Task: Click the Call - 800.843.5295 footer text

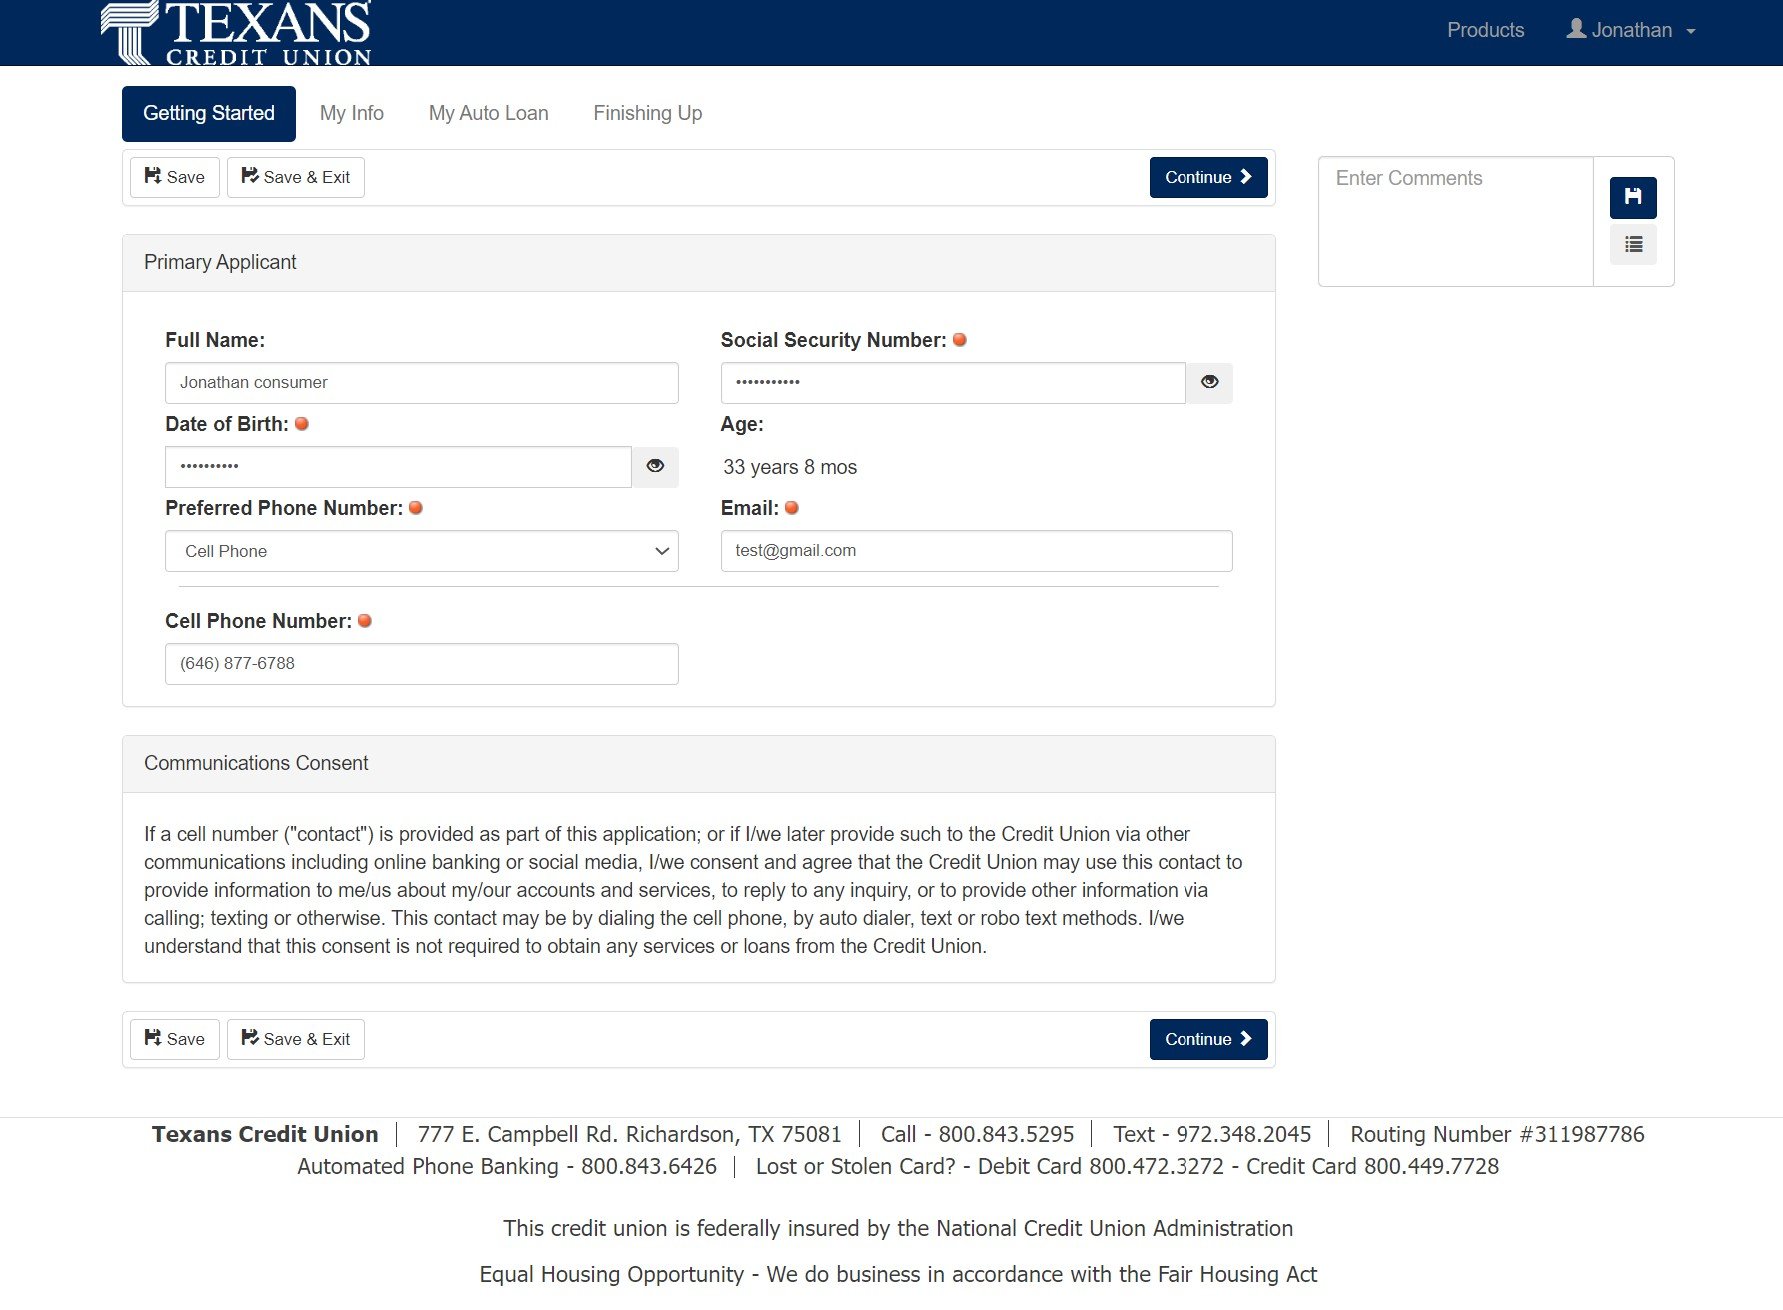Action: [x=977, y=1134]
